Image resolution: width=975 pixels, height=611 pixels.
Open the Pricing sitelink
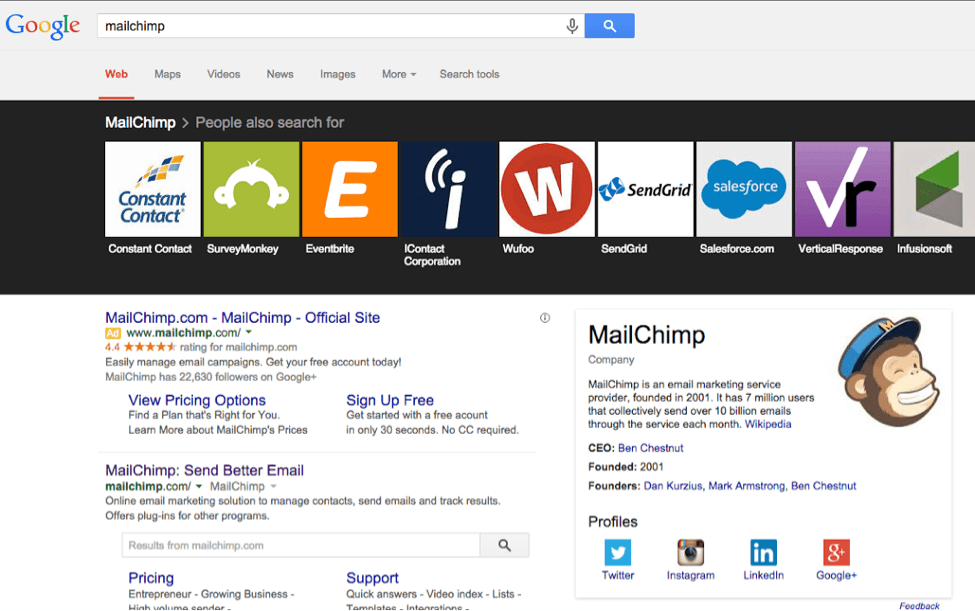coord(151,578)
